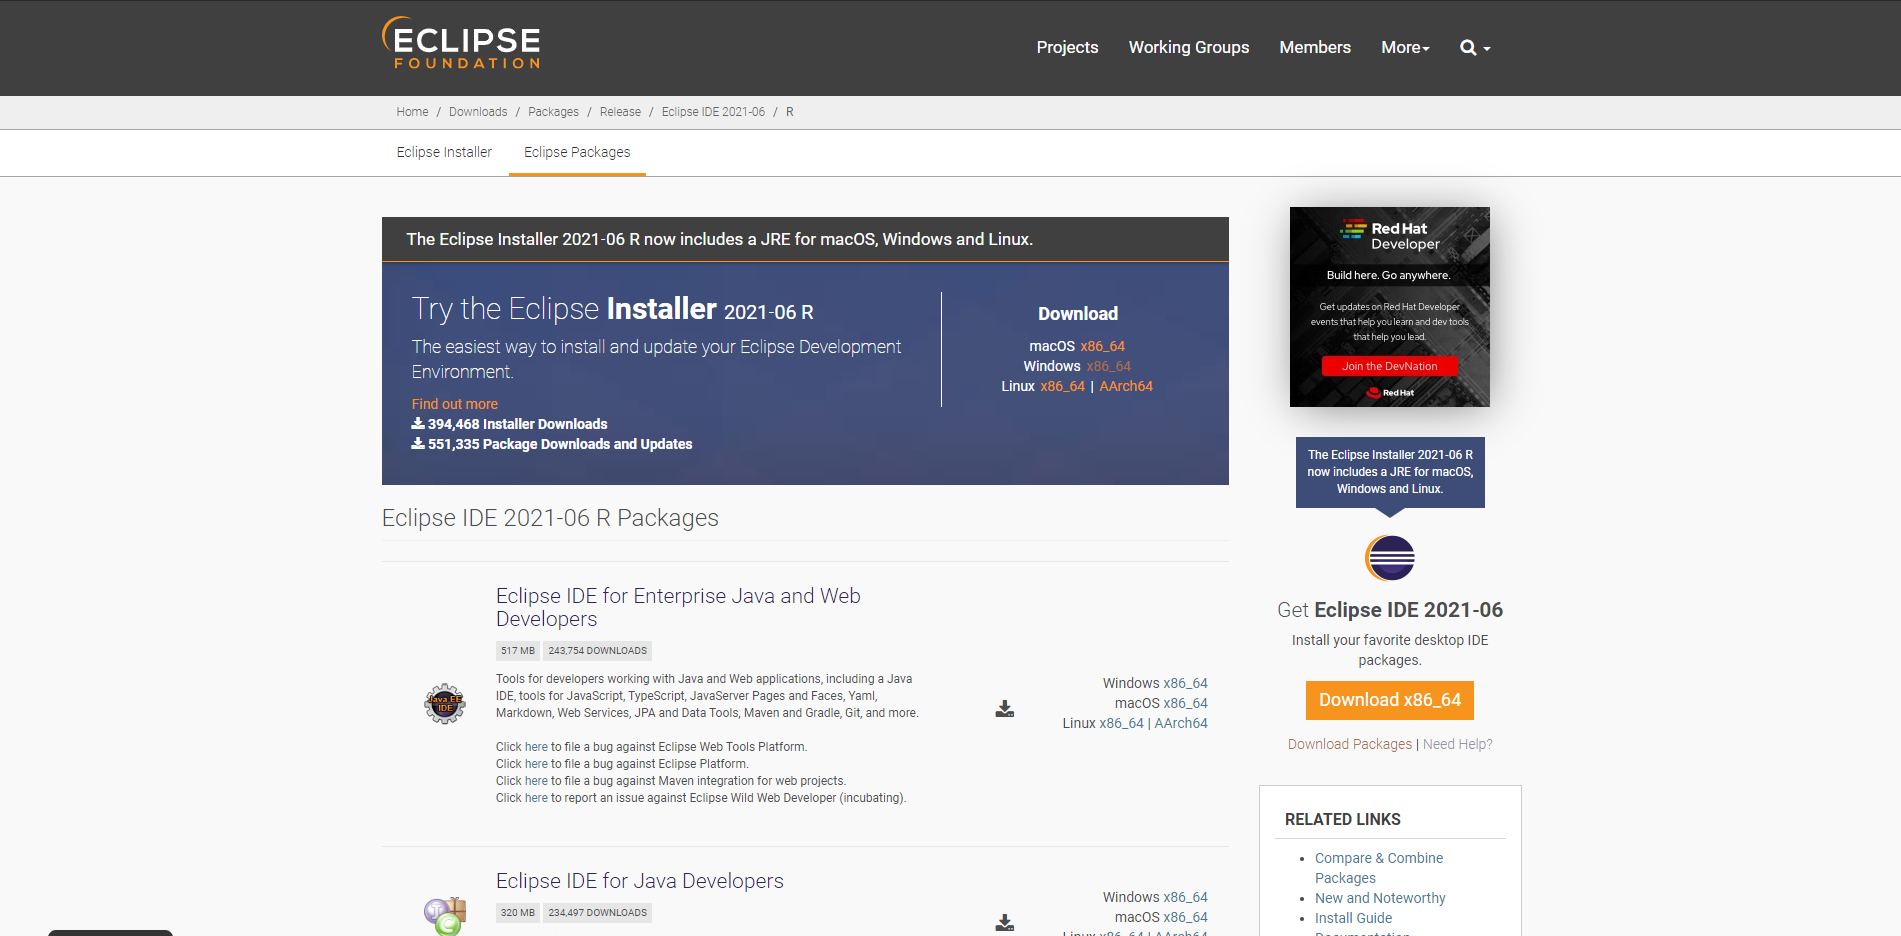Open the Members menu item

[1315, 47]
